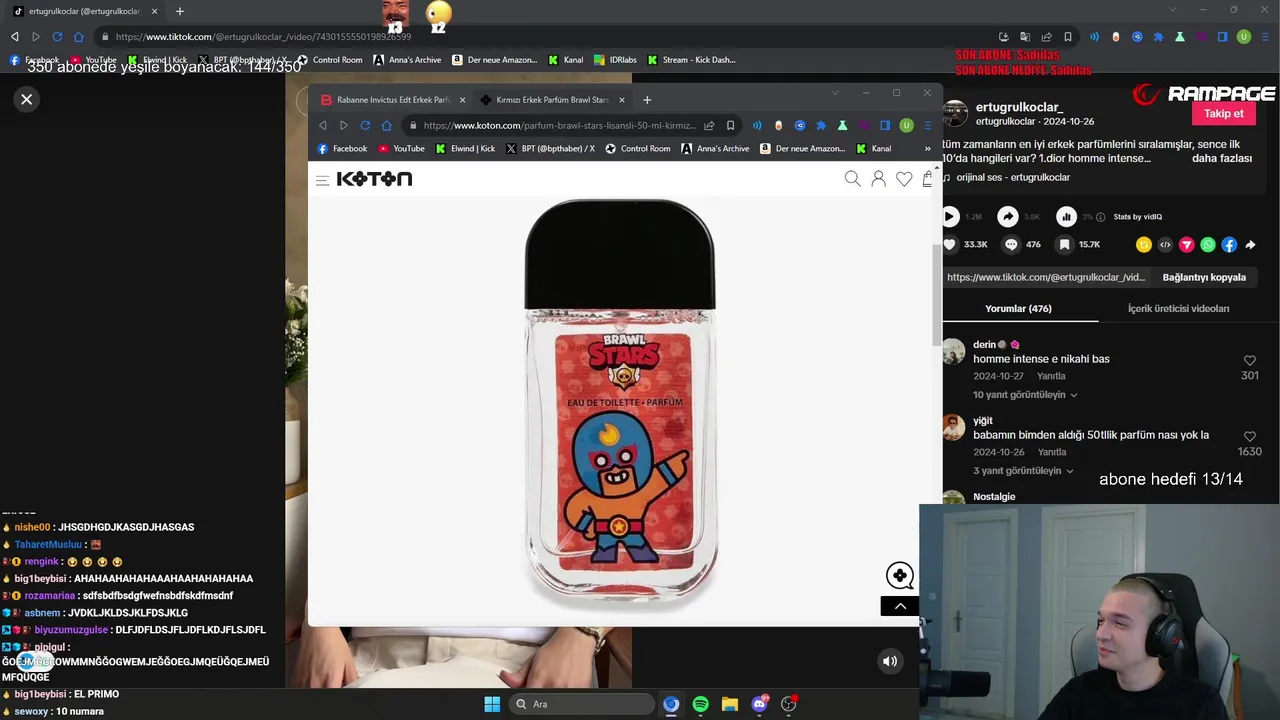1280x720 pixels.
Task: Open the comments bubble showing 476
Action: point(1011,244)
